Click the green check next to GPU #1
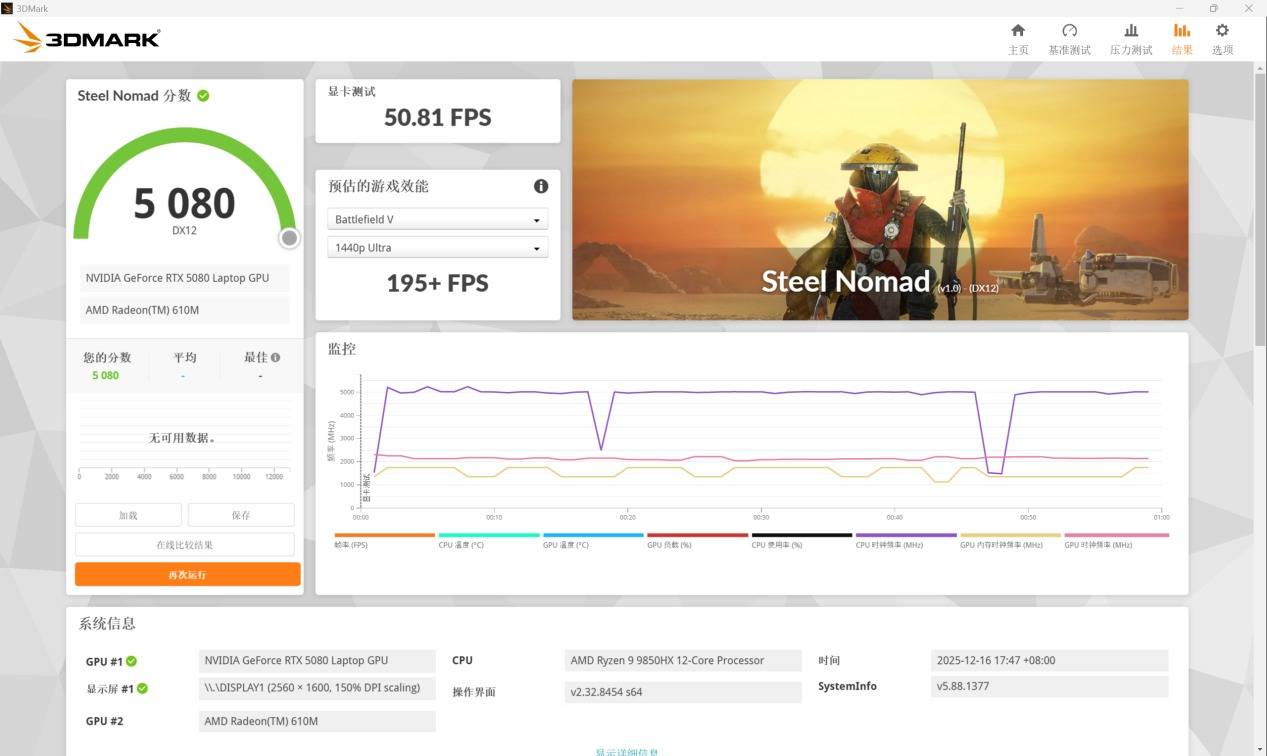 click(x=131, y=661)
